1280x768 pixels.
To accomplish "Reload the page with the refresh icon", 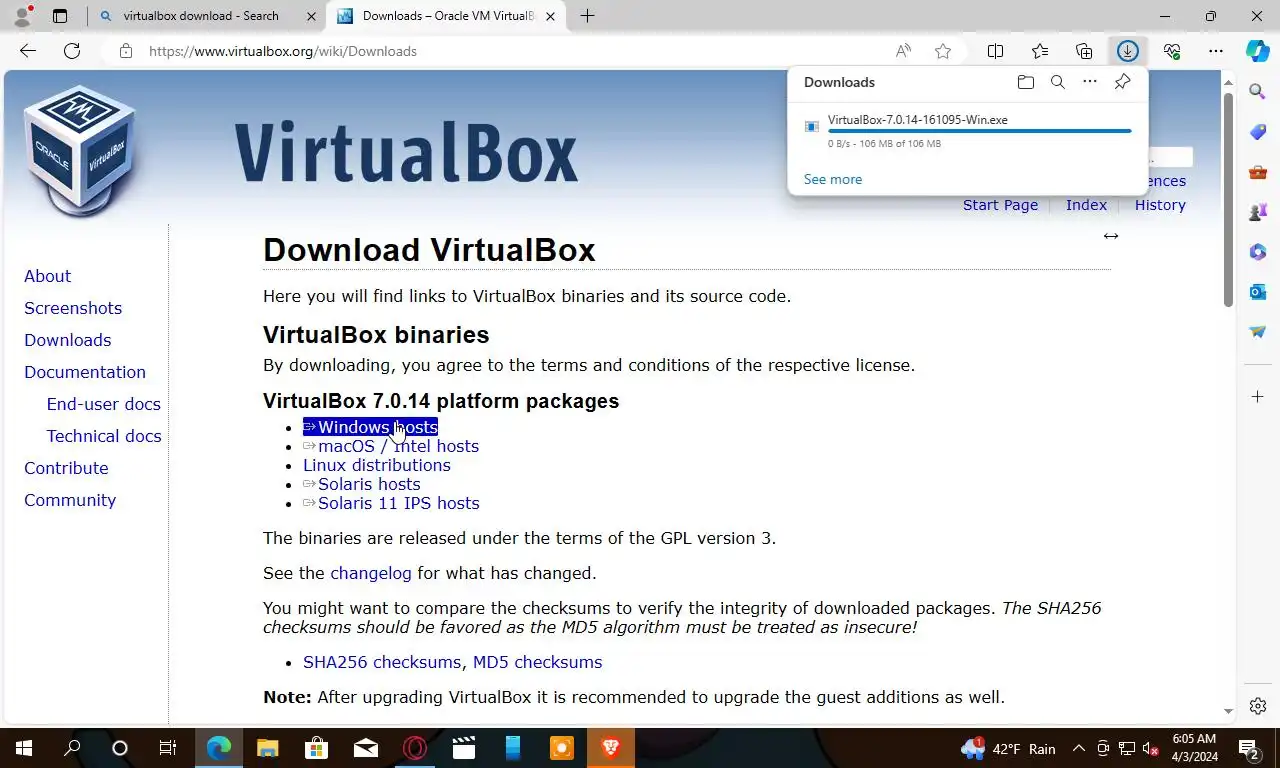I will [72, 51].
